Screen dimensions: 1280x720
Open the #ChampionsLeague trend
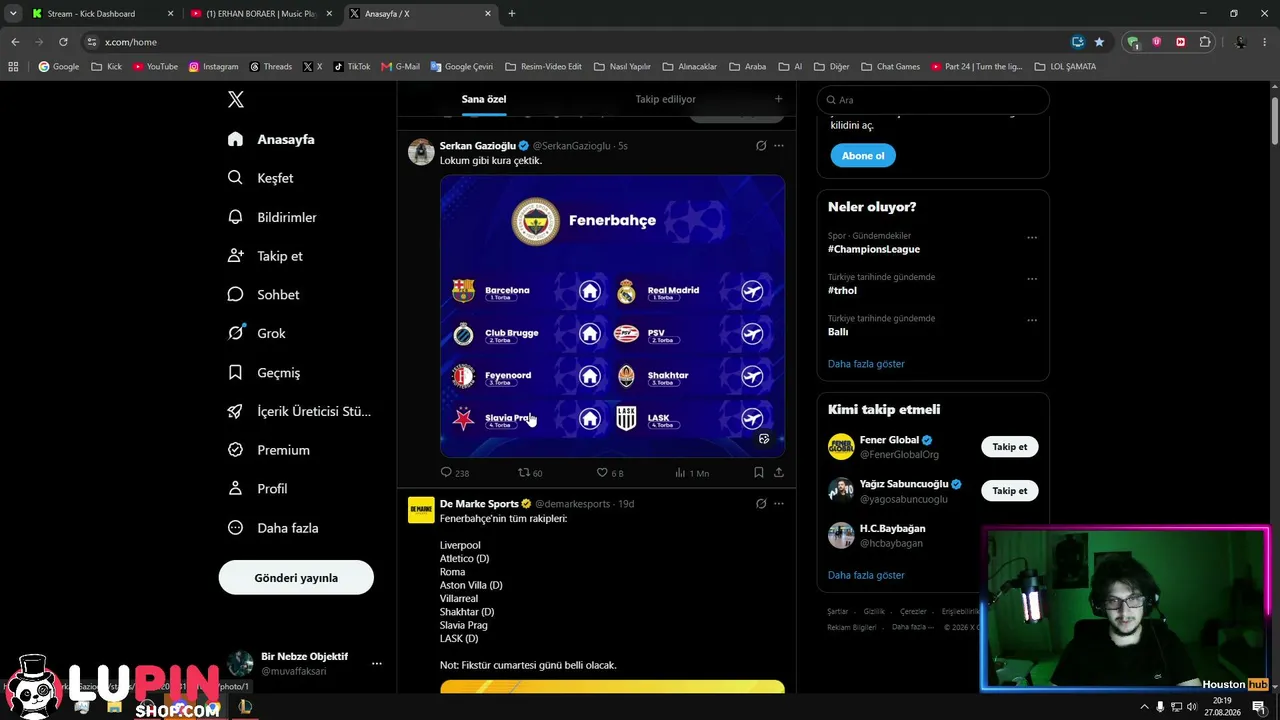pyautogui.click(x=874, y=249)
